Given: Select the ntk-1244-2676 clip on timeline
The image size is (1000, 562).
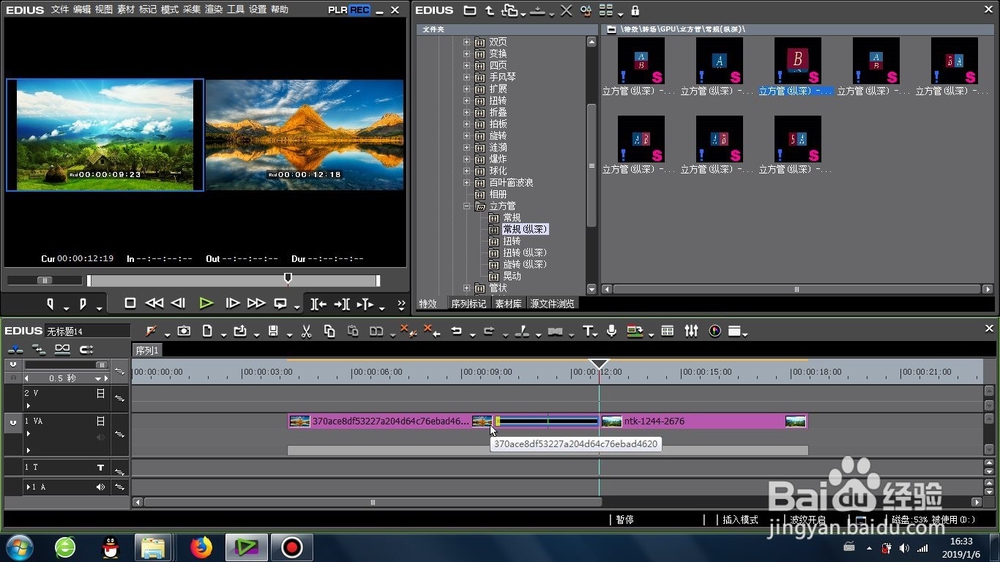Looking at the screenshot, I should click(x=704, y=421).
